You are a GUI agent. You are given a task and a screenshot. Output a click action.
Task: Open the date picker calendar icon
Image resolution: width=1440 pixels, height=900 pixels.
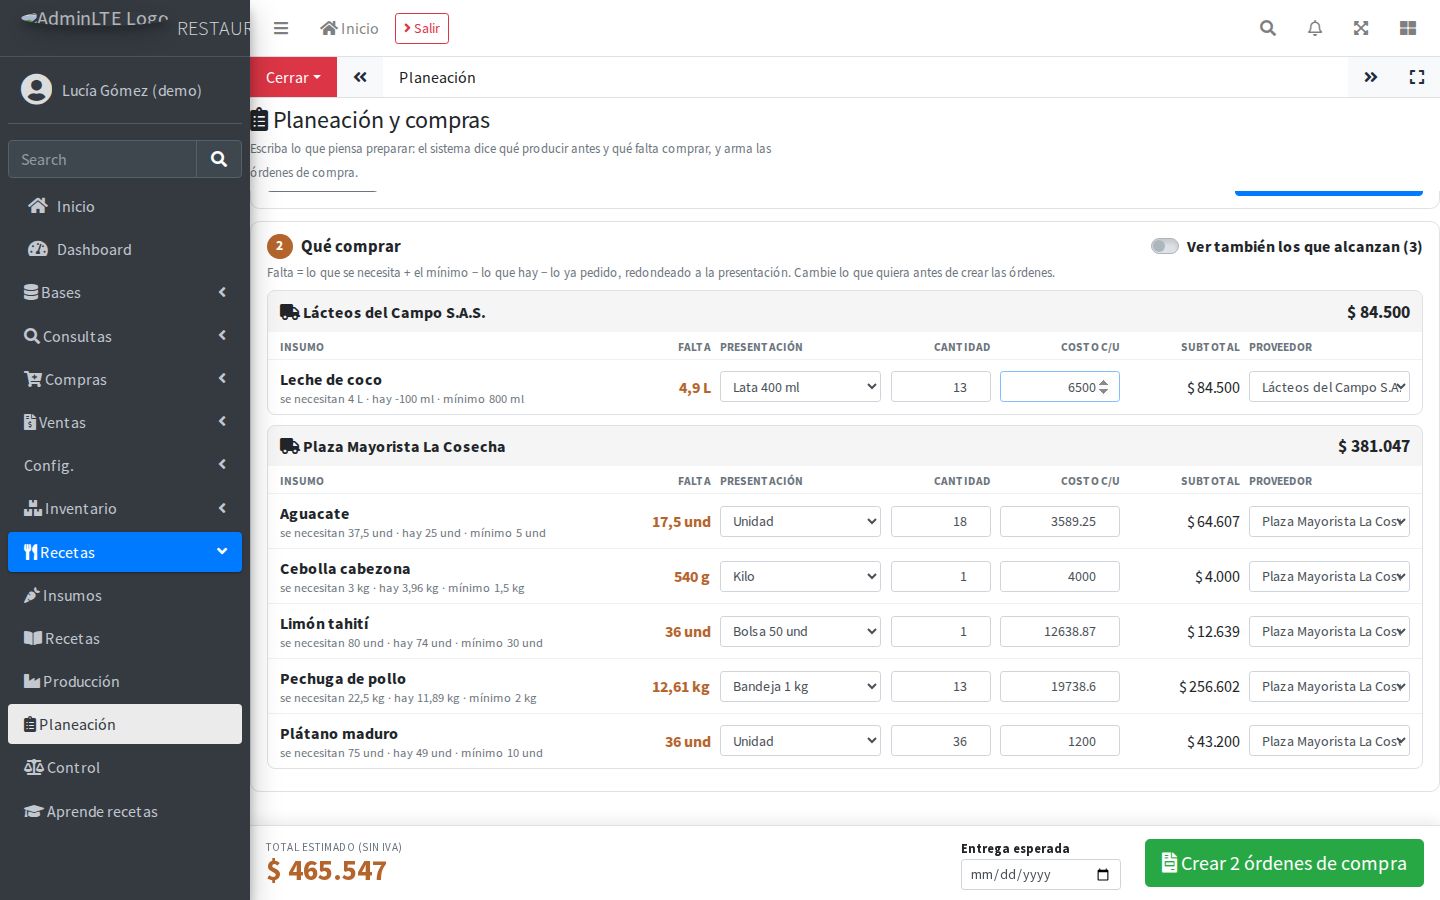pyautogui.click(x=1103, y=875)
